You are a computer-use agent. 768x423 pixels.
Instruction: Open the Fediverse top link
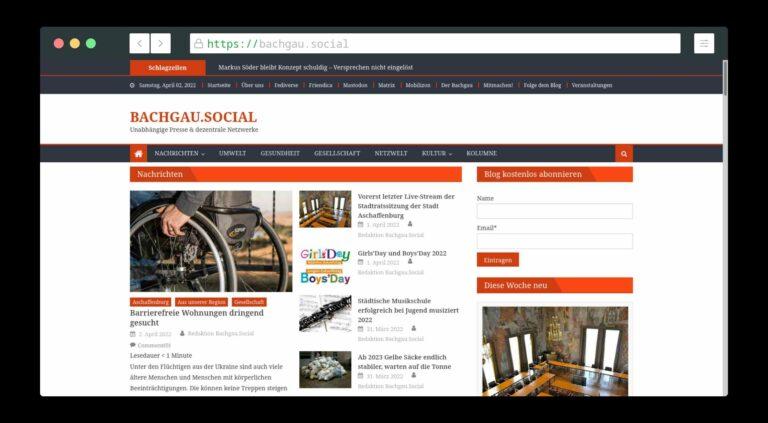pos(286,85)
